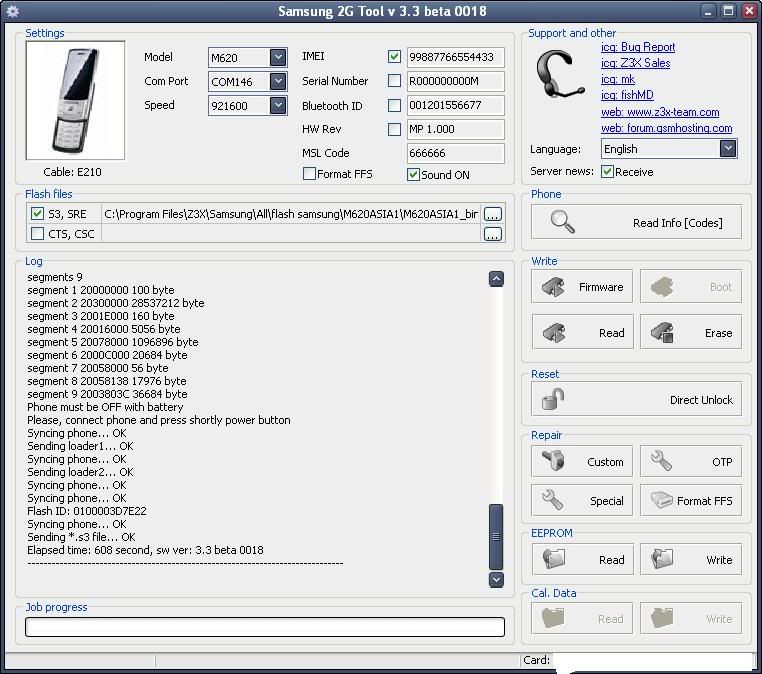Viewport: 762px width, 674px height.
Task: Browse for CTS, CSC flash file
Action: pyautogui.click(x=493, y=234)
